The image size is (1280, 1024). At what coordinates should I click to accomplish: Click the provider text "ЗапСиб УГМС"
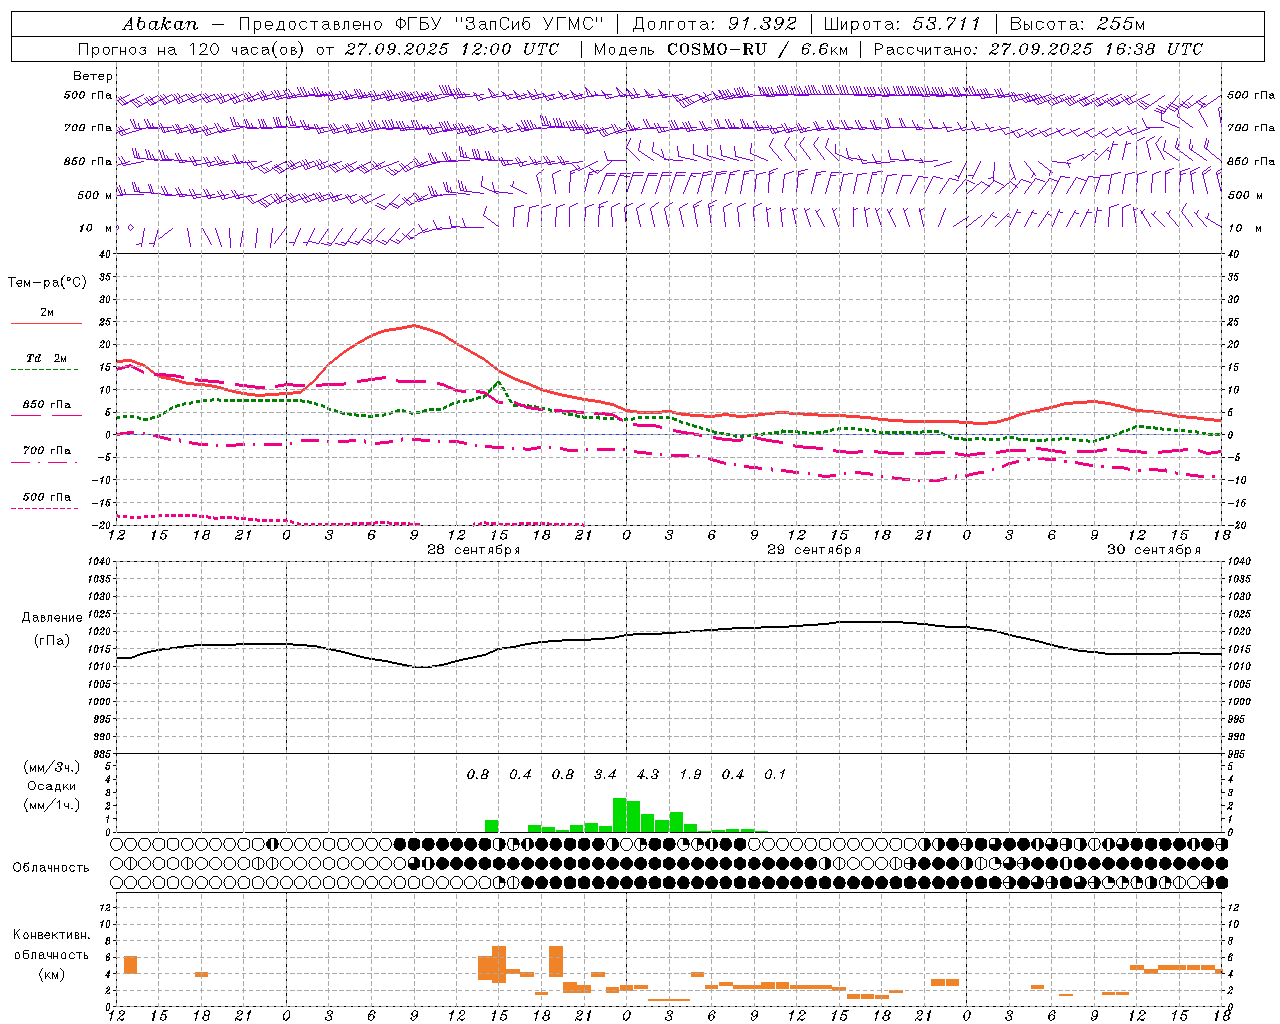528,23
